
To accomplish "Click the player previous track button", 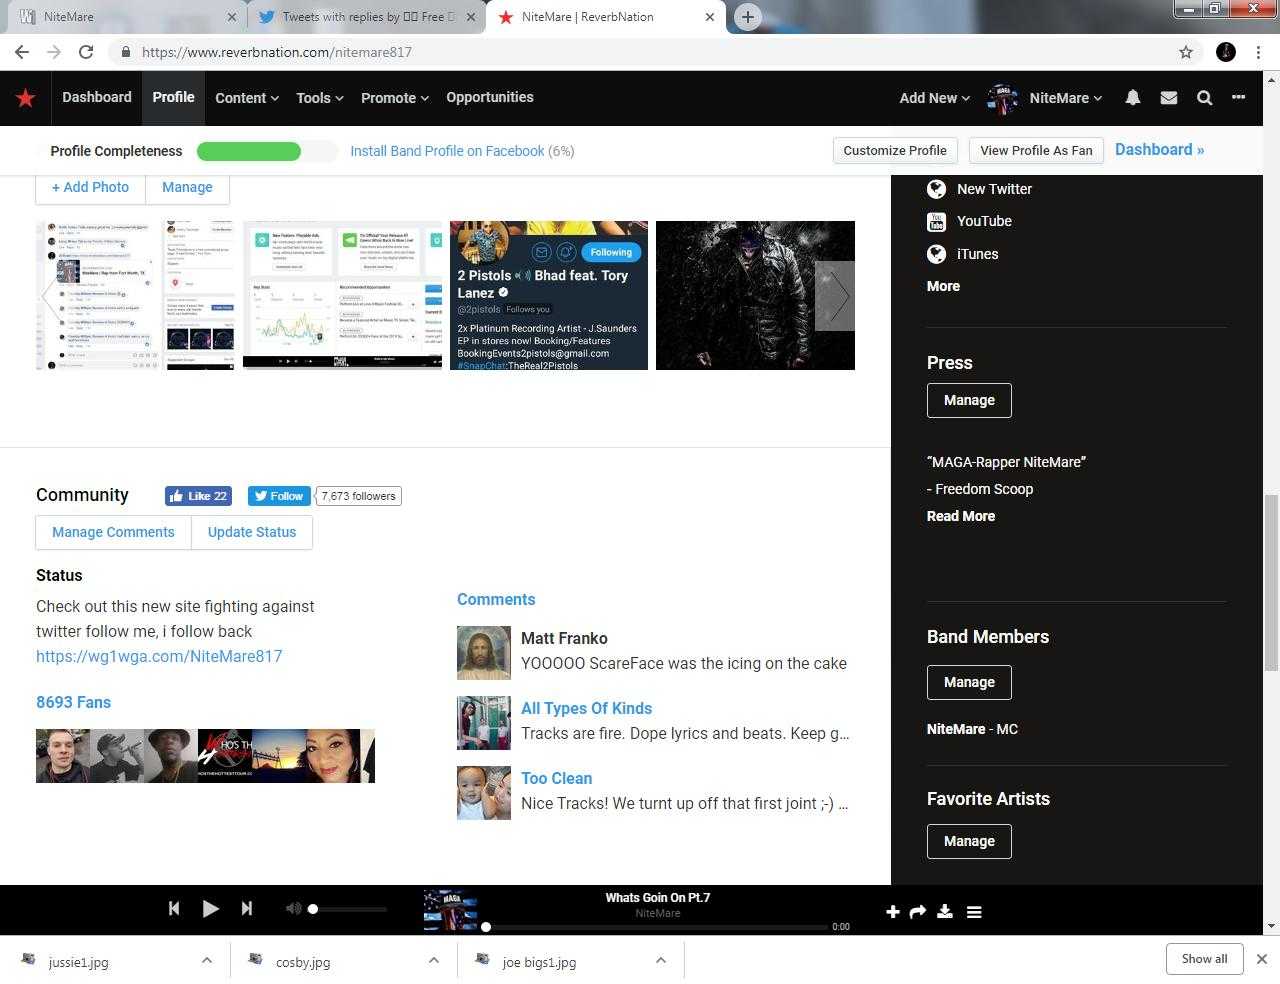I will (x=174, y=908).
